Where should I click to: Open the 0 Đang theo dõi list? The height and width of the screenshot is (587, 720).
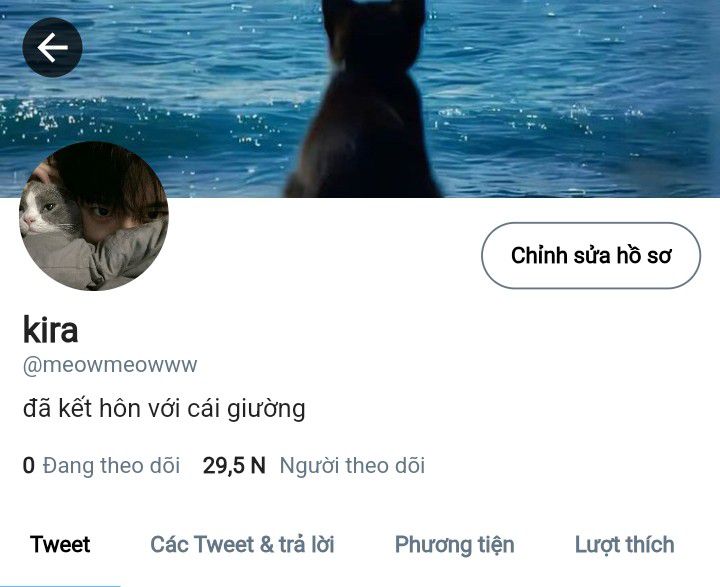101,465
